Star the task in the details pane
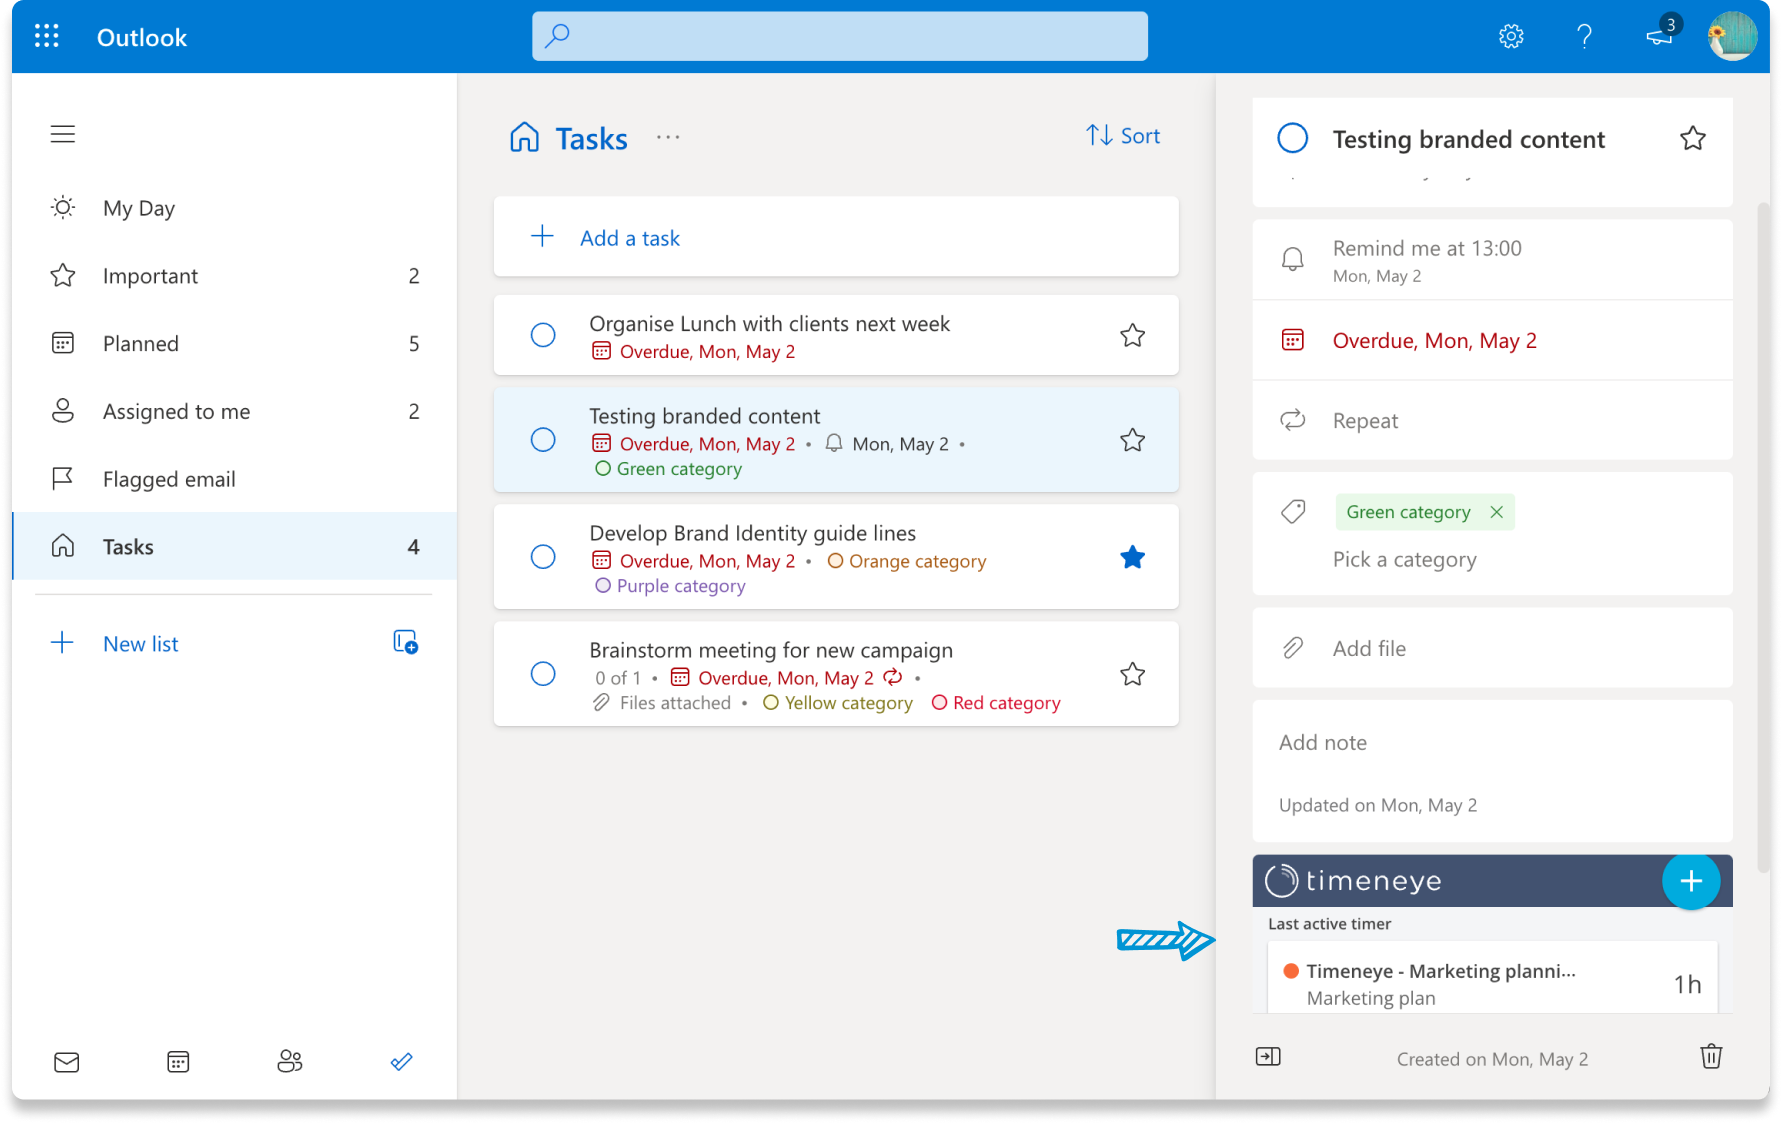This screenshot has width=1782, height=1124. [x=1692, y=138]
